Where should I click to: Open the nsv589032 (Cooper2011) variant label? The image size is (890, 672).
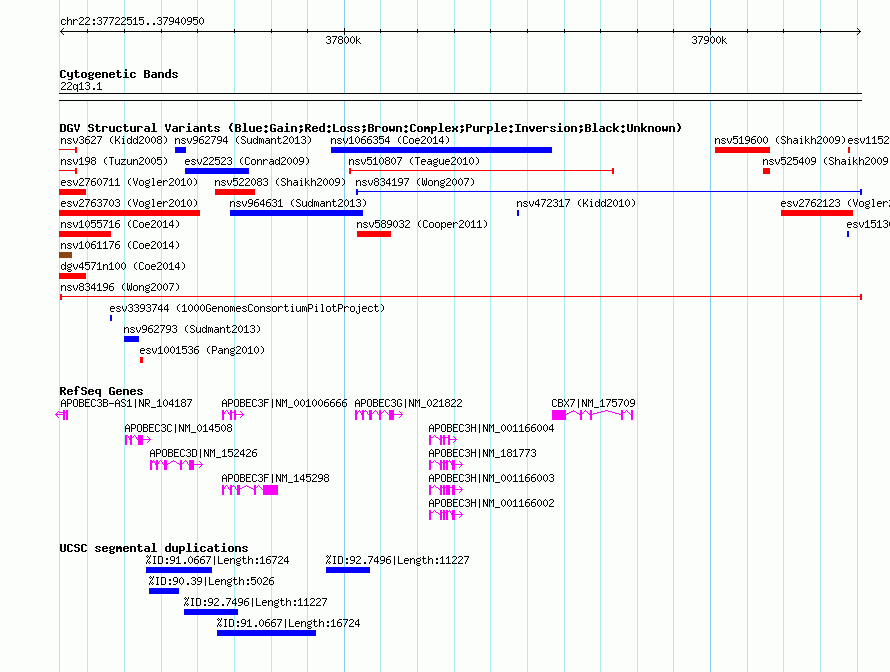pyautogui.click(x=422, y=224)
